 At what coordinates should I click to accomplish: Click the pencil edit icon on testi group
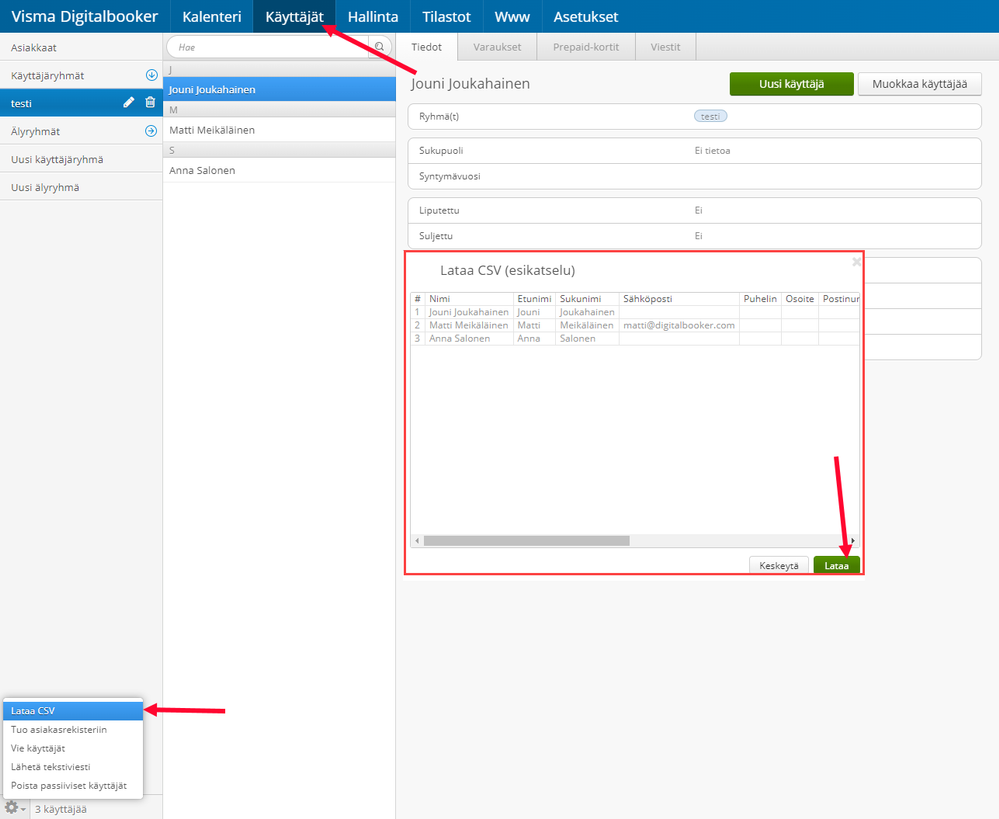pos(129,103)
